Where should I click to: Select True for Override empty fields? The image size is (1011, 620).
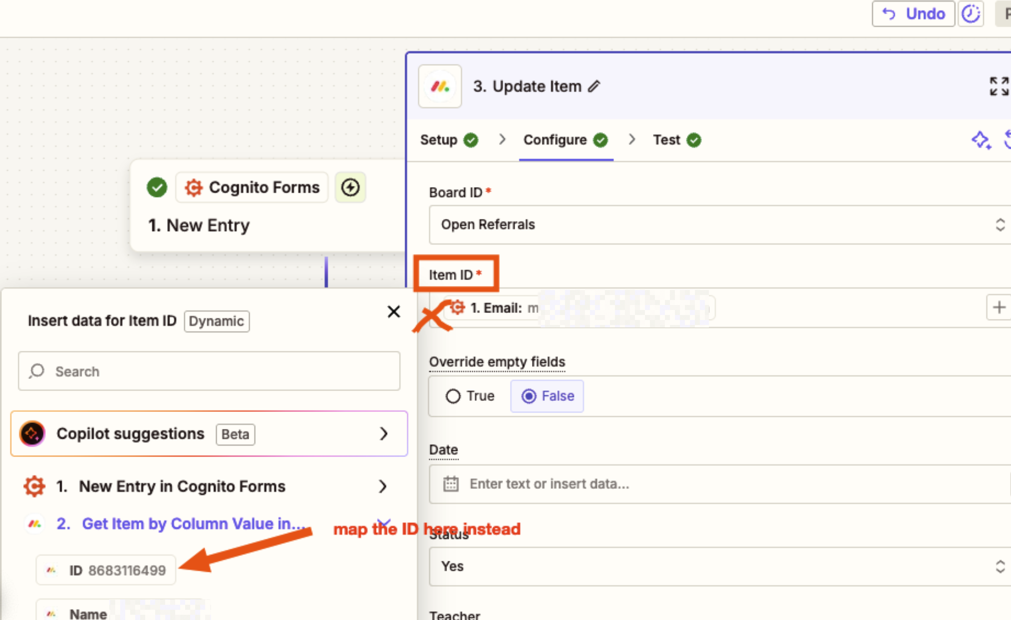pyautogui.click(x=470, y=396)
